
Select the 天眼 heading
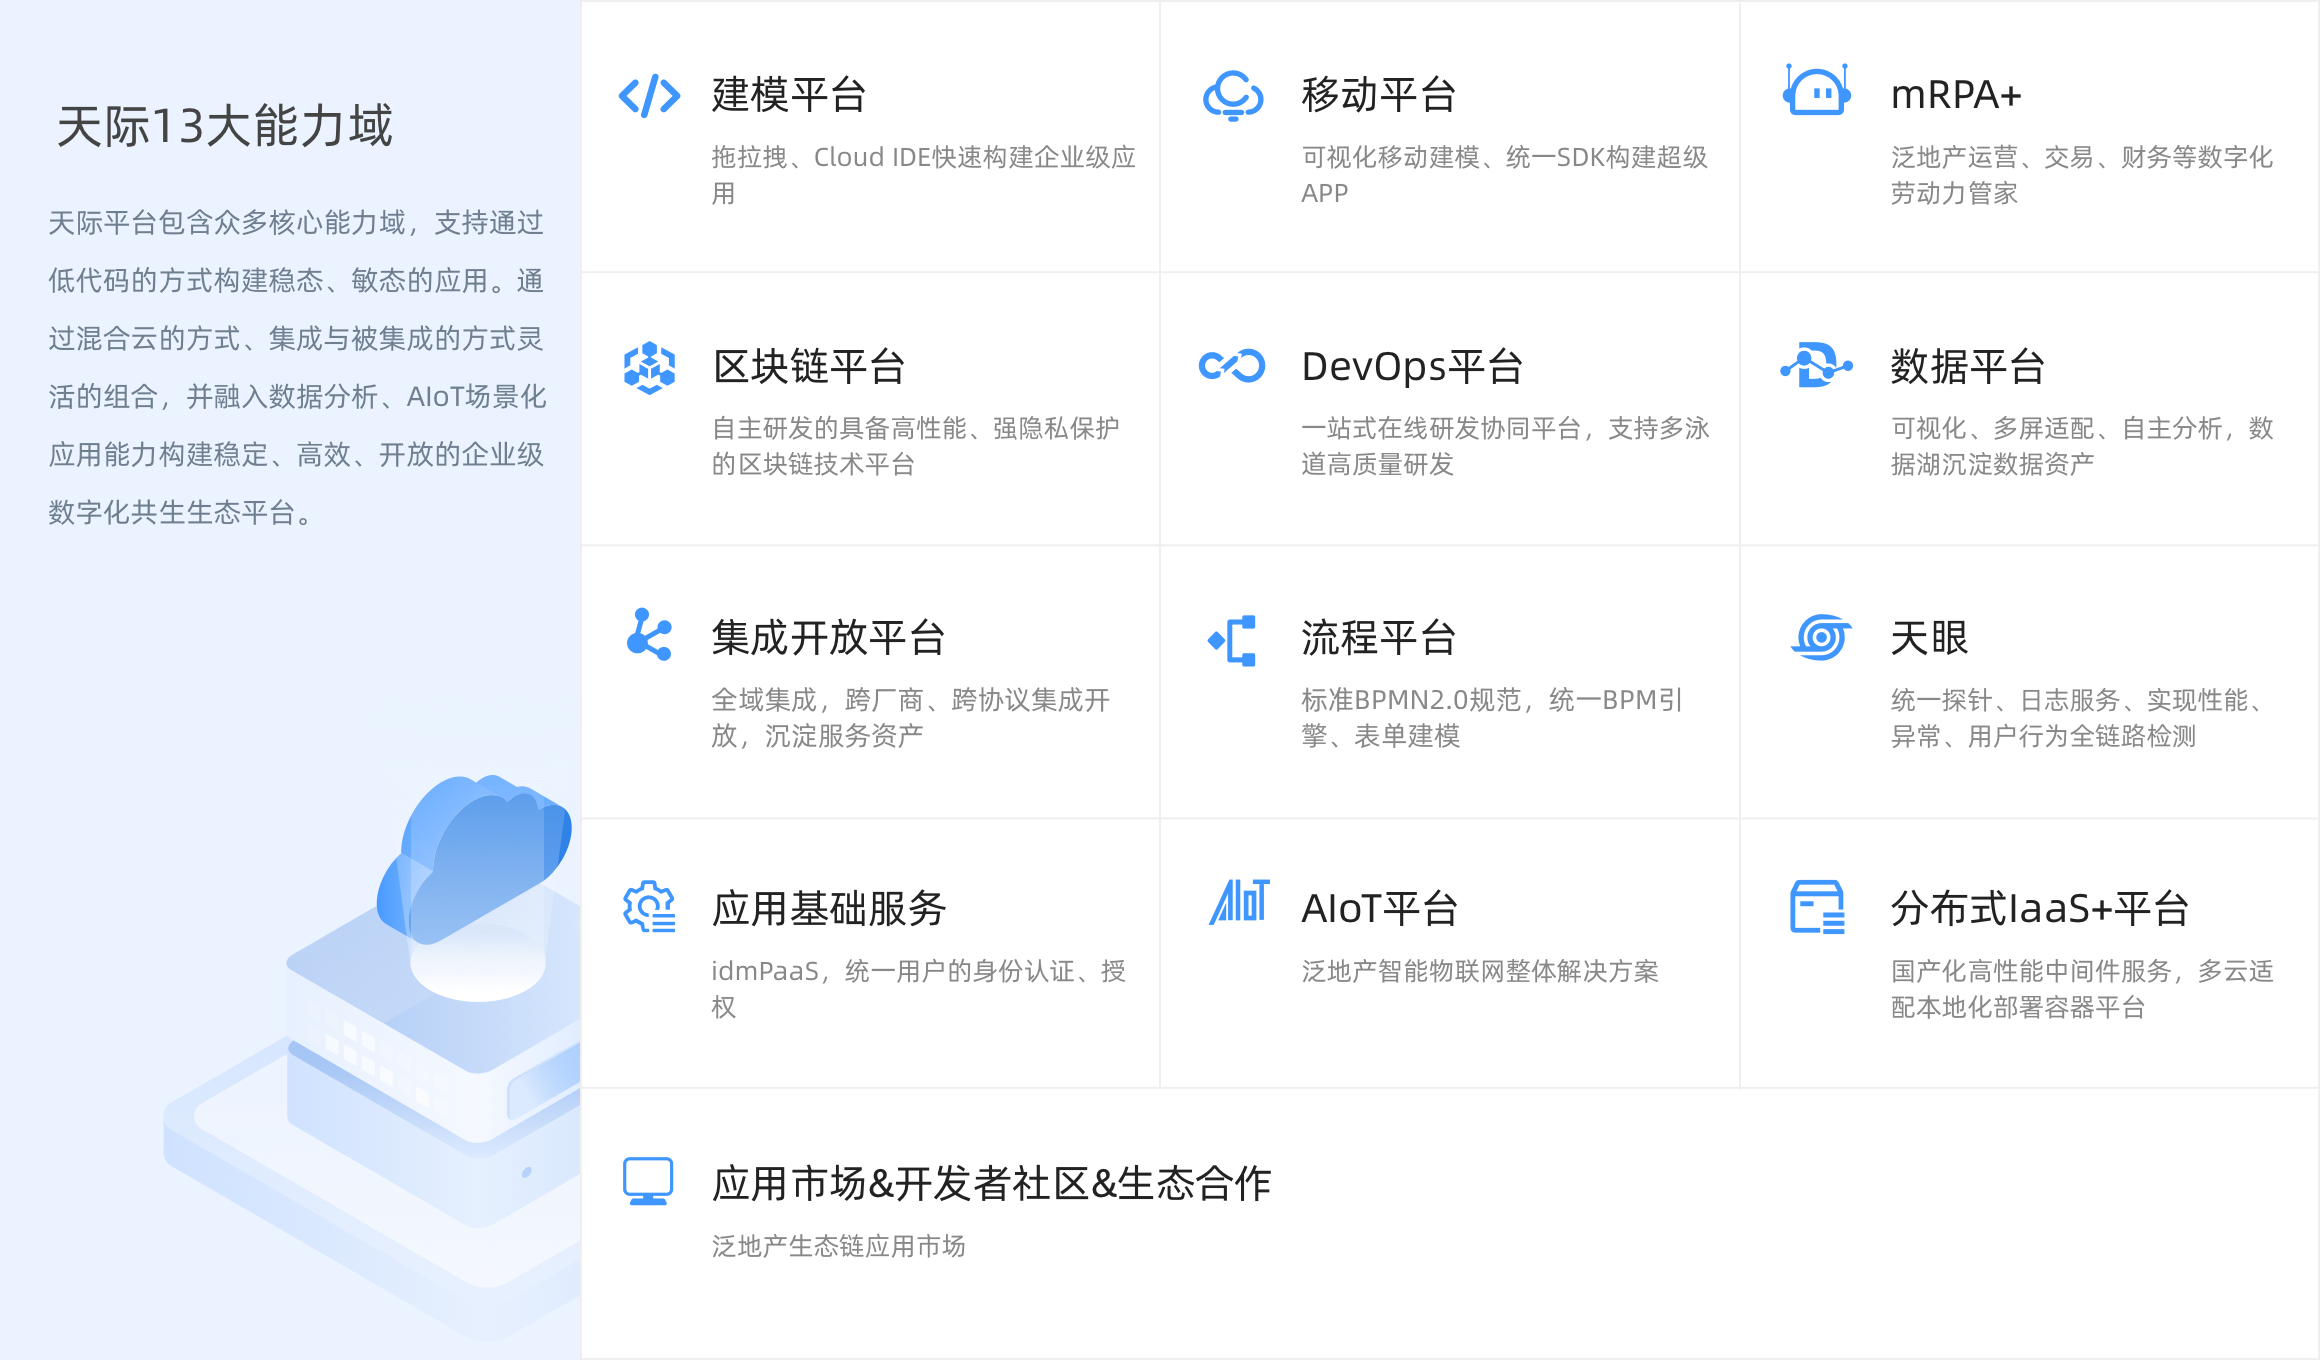point(1929,638)
